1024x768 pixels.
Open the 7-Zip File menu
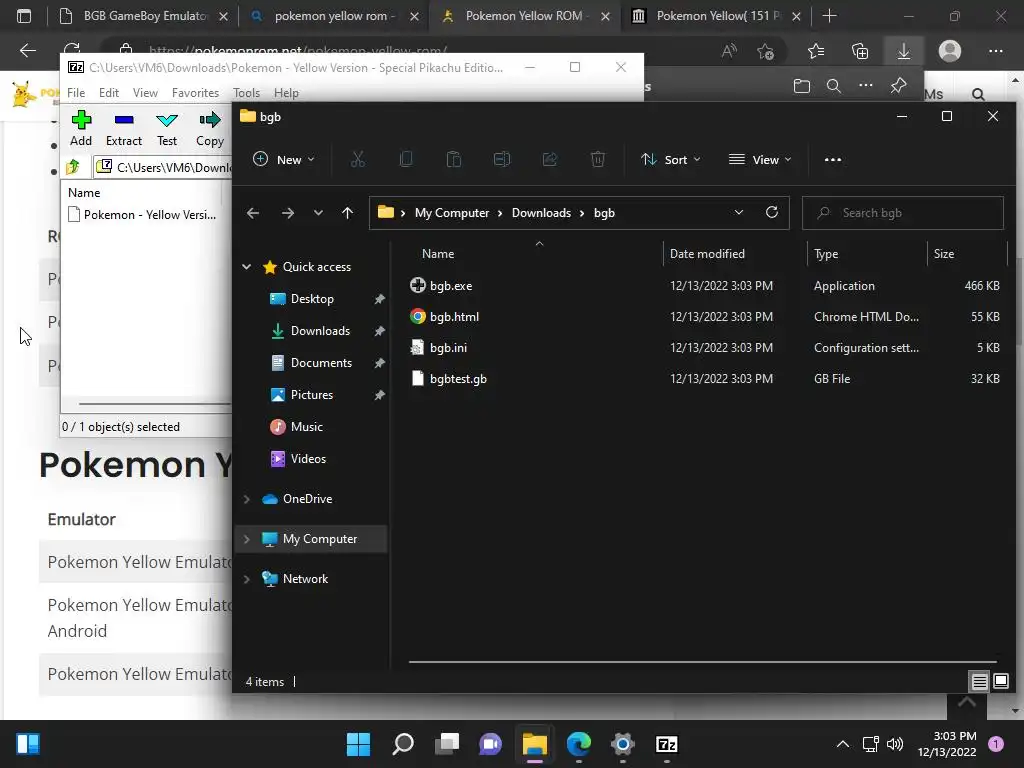(x=76, y=93)
